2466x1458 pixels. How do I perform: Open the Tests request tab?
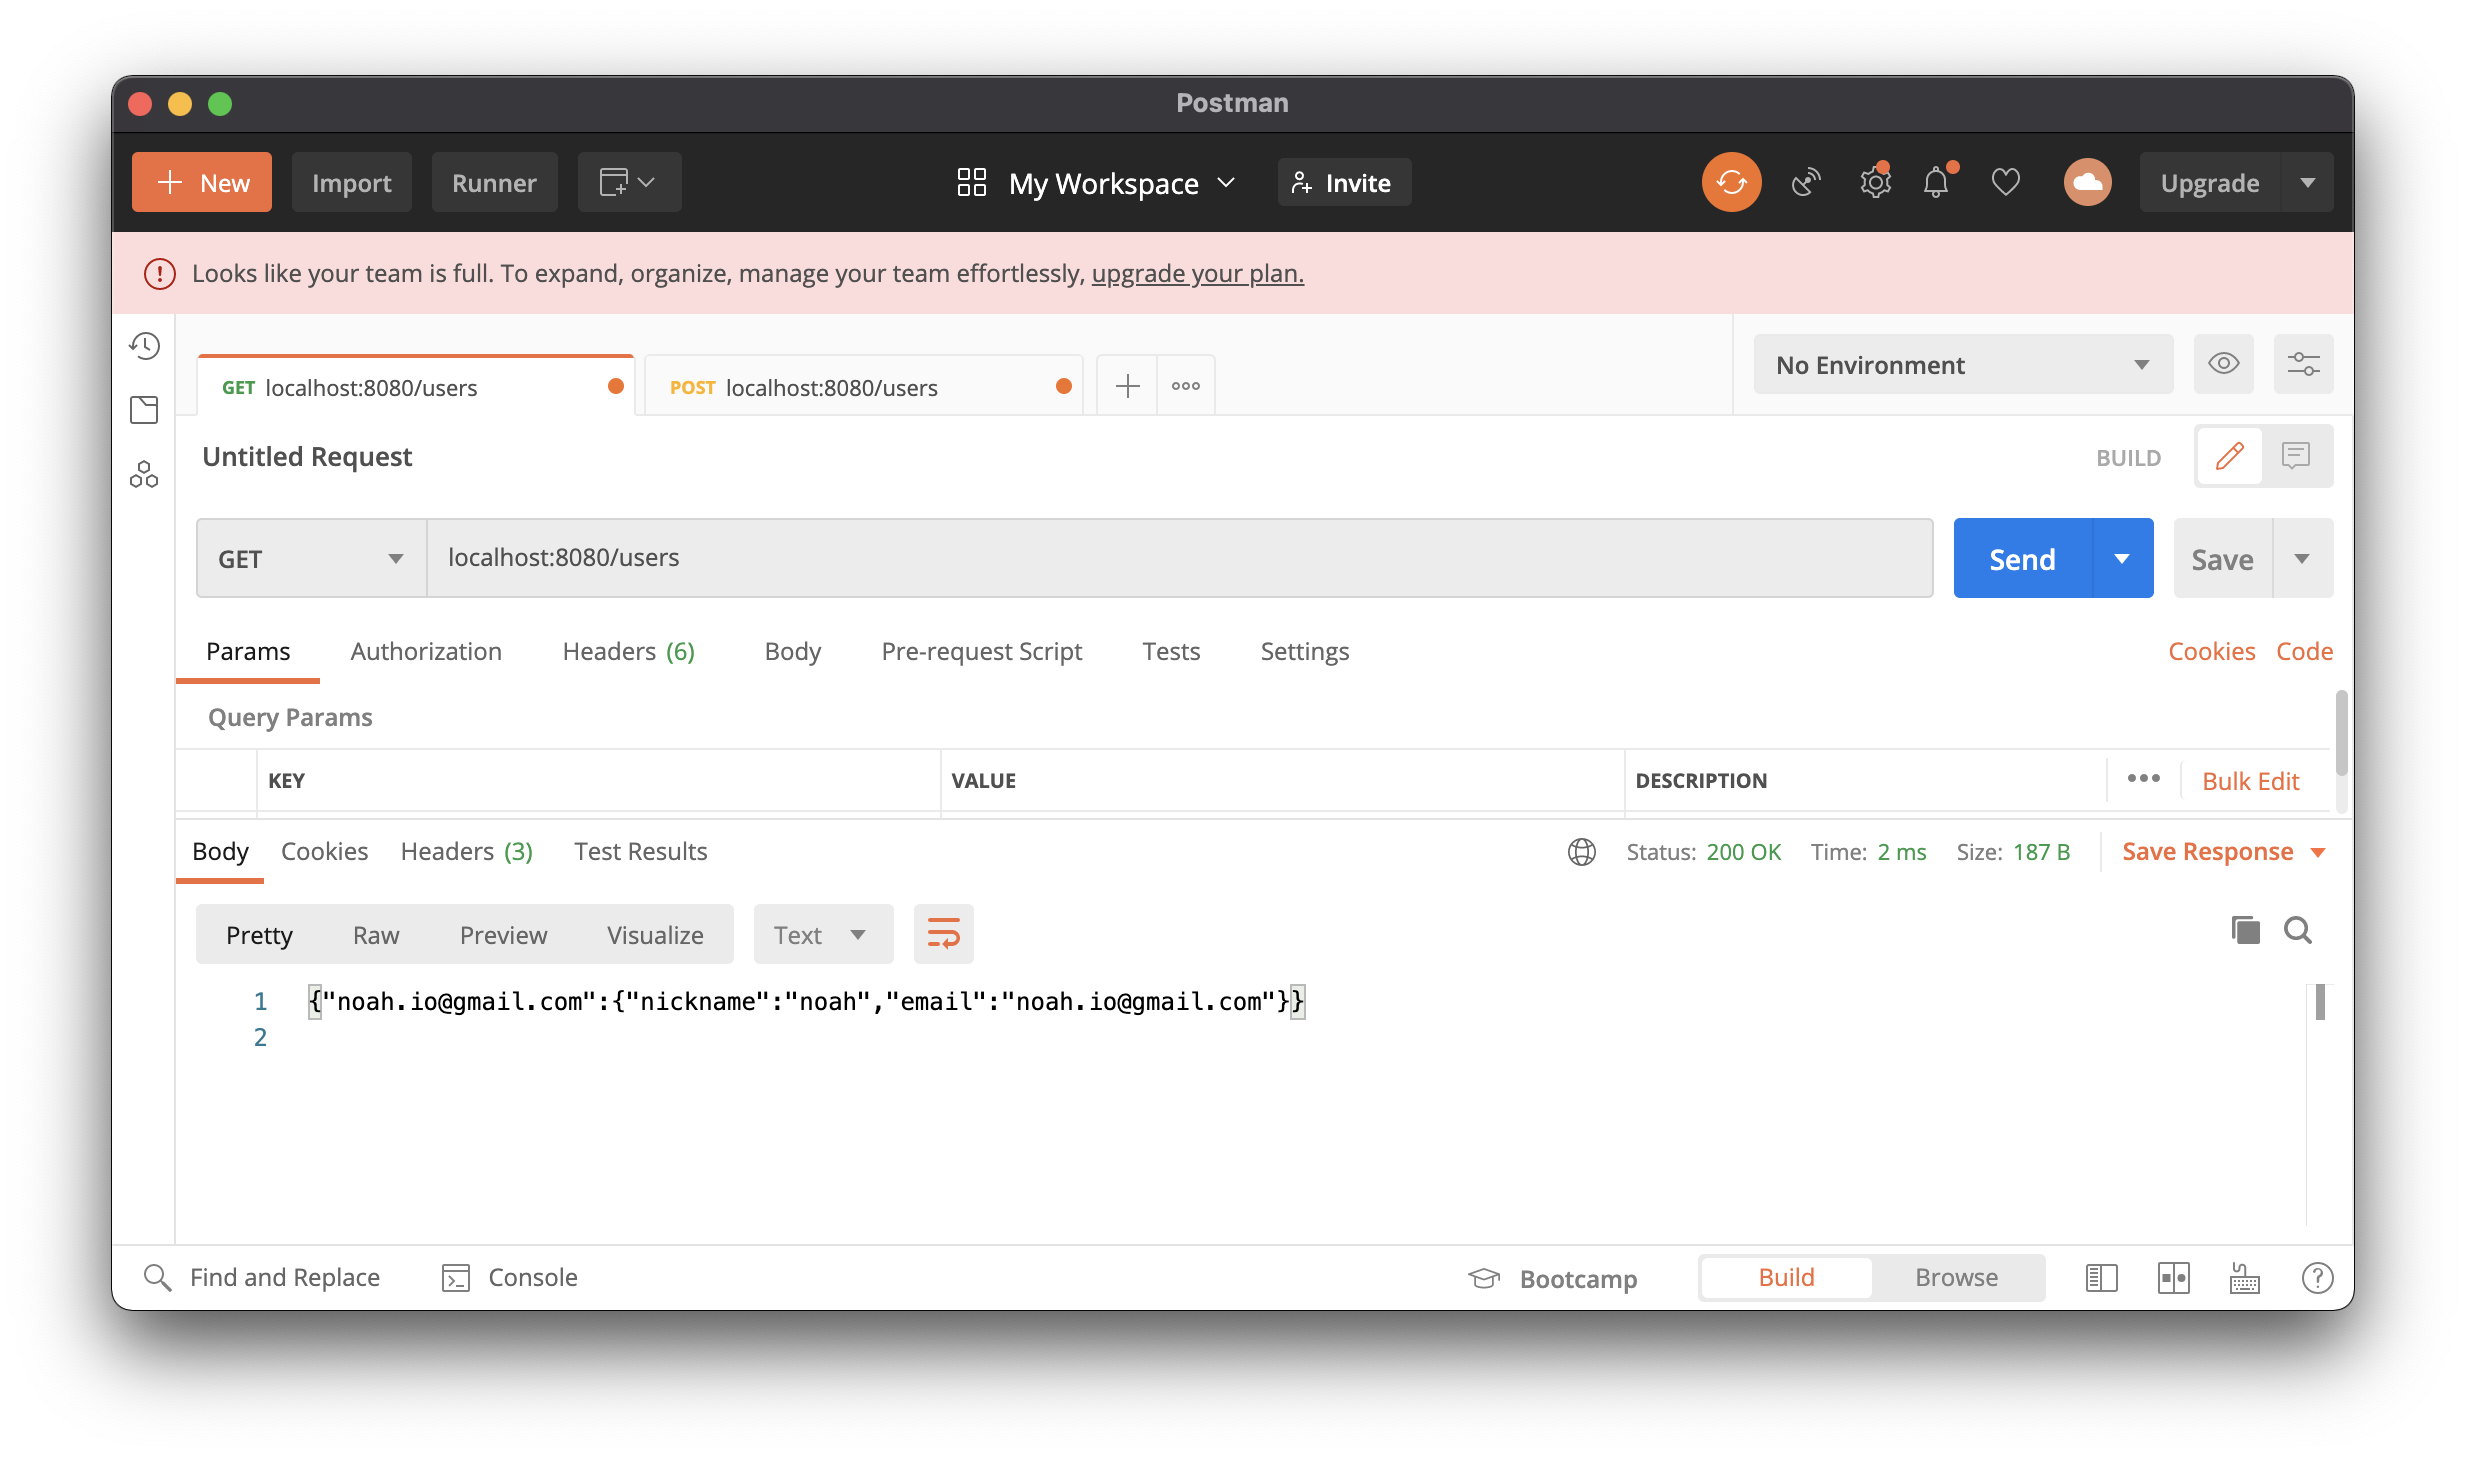(1171, 651)
